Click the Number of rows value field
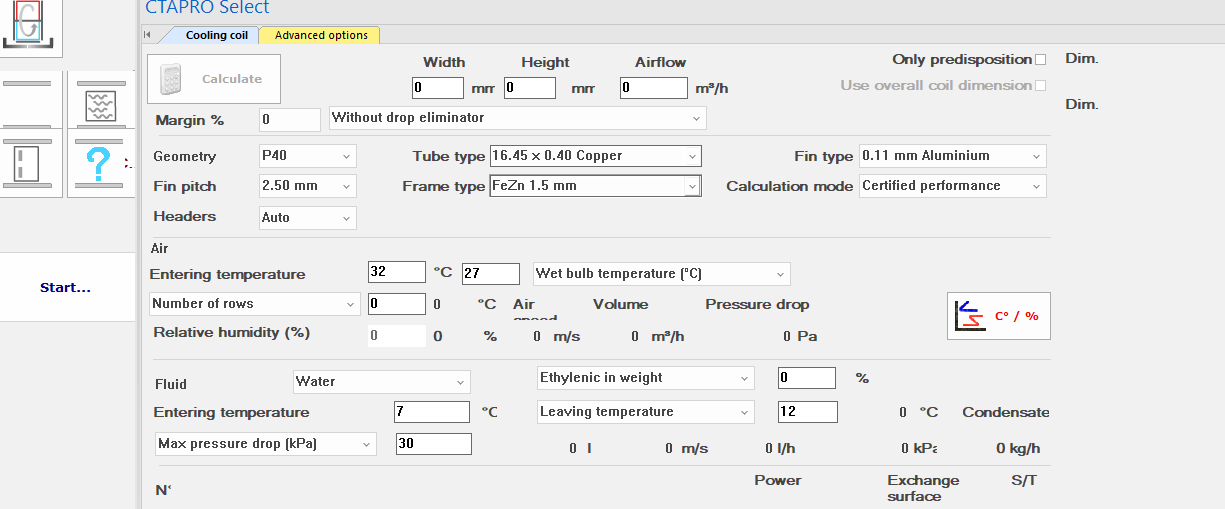This screenshot has height=509, width=1225. tap(397, 304)
